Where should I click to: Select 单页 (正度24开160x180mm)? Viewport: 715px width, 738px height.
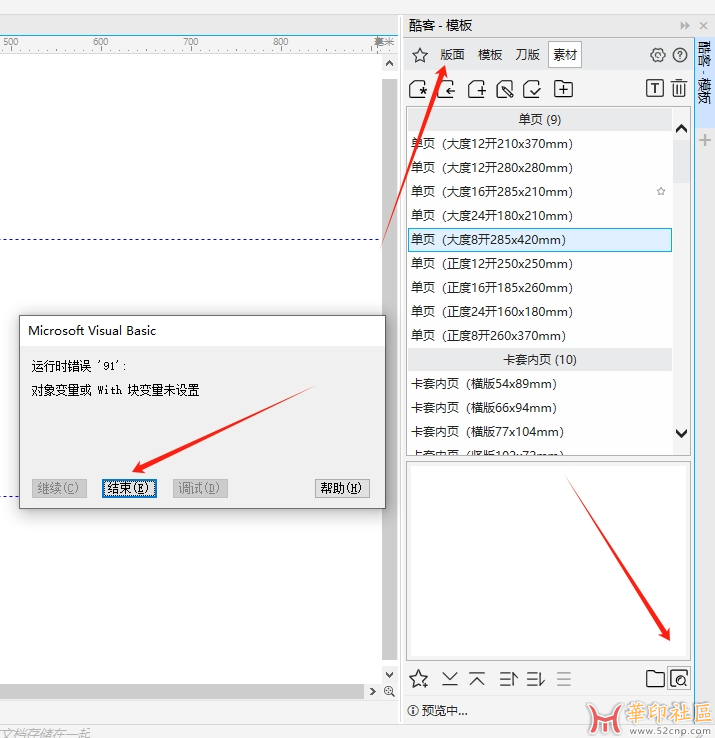[x=539, y=312]
